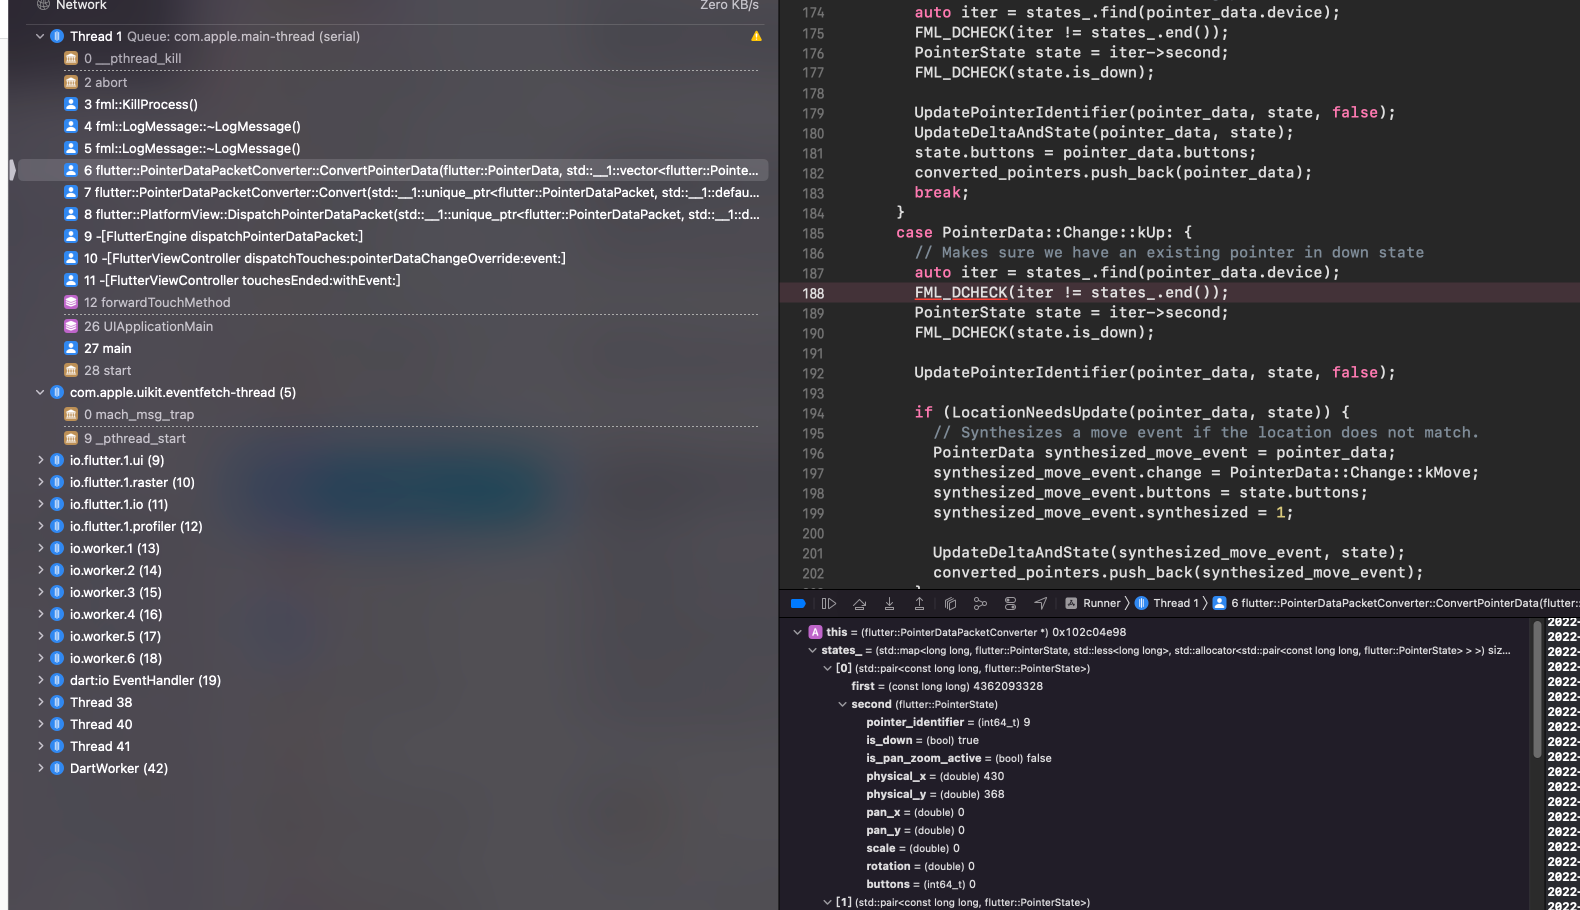
Task: Open Thread 1 in the debug jump bar
Action: tap(1166, 603)
